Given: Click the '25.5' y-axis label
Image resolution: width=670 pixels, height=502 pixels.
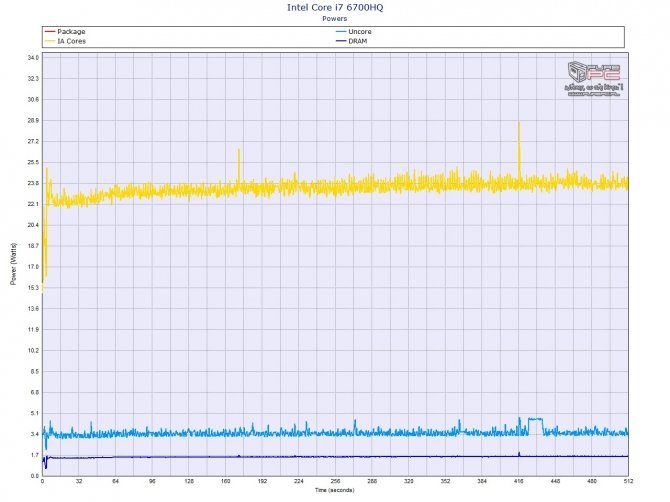Looking at the screenshot, I should tap(33, 162).
